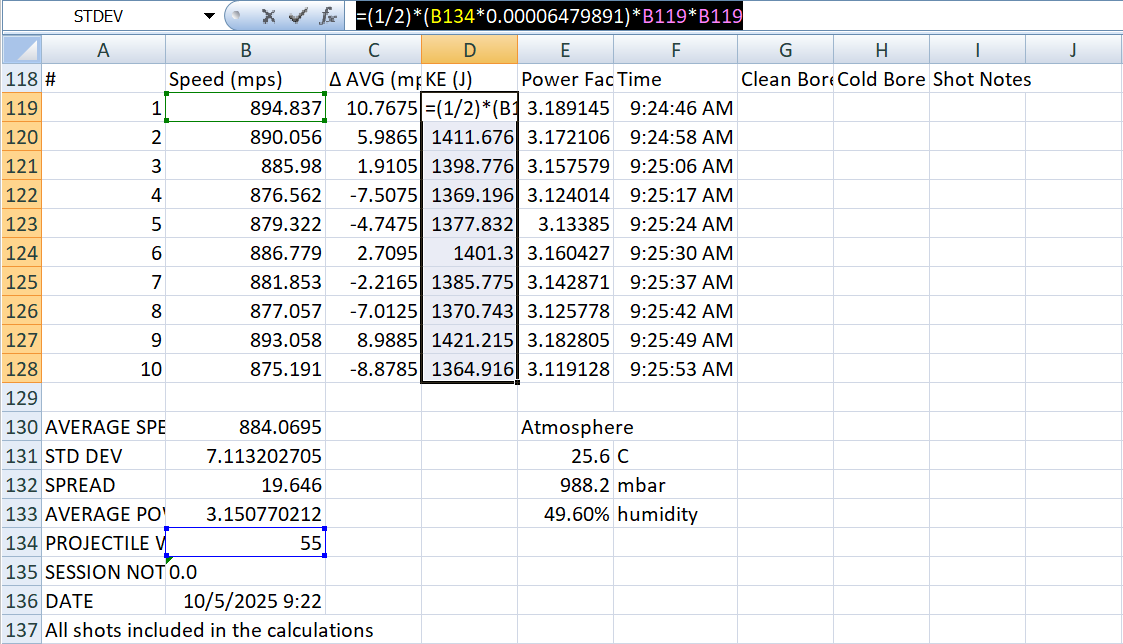Click the STD DEV value 7.113202705
Screen dimensions: 1123x644
pos(245,456)
